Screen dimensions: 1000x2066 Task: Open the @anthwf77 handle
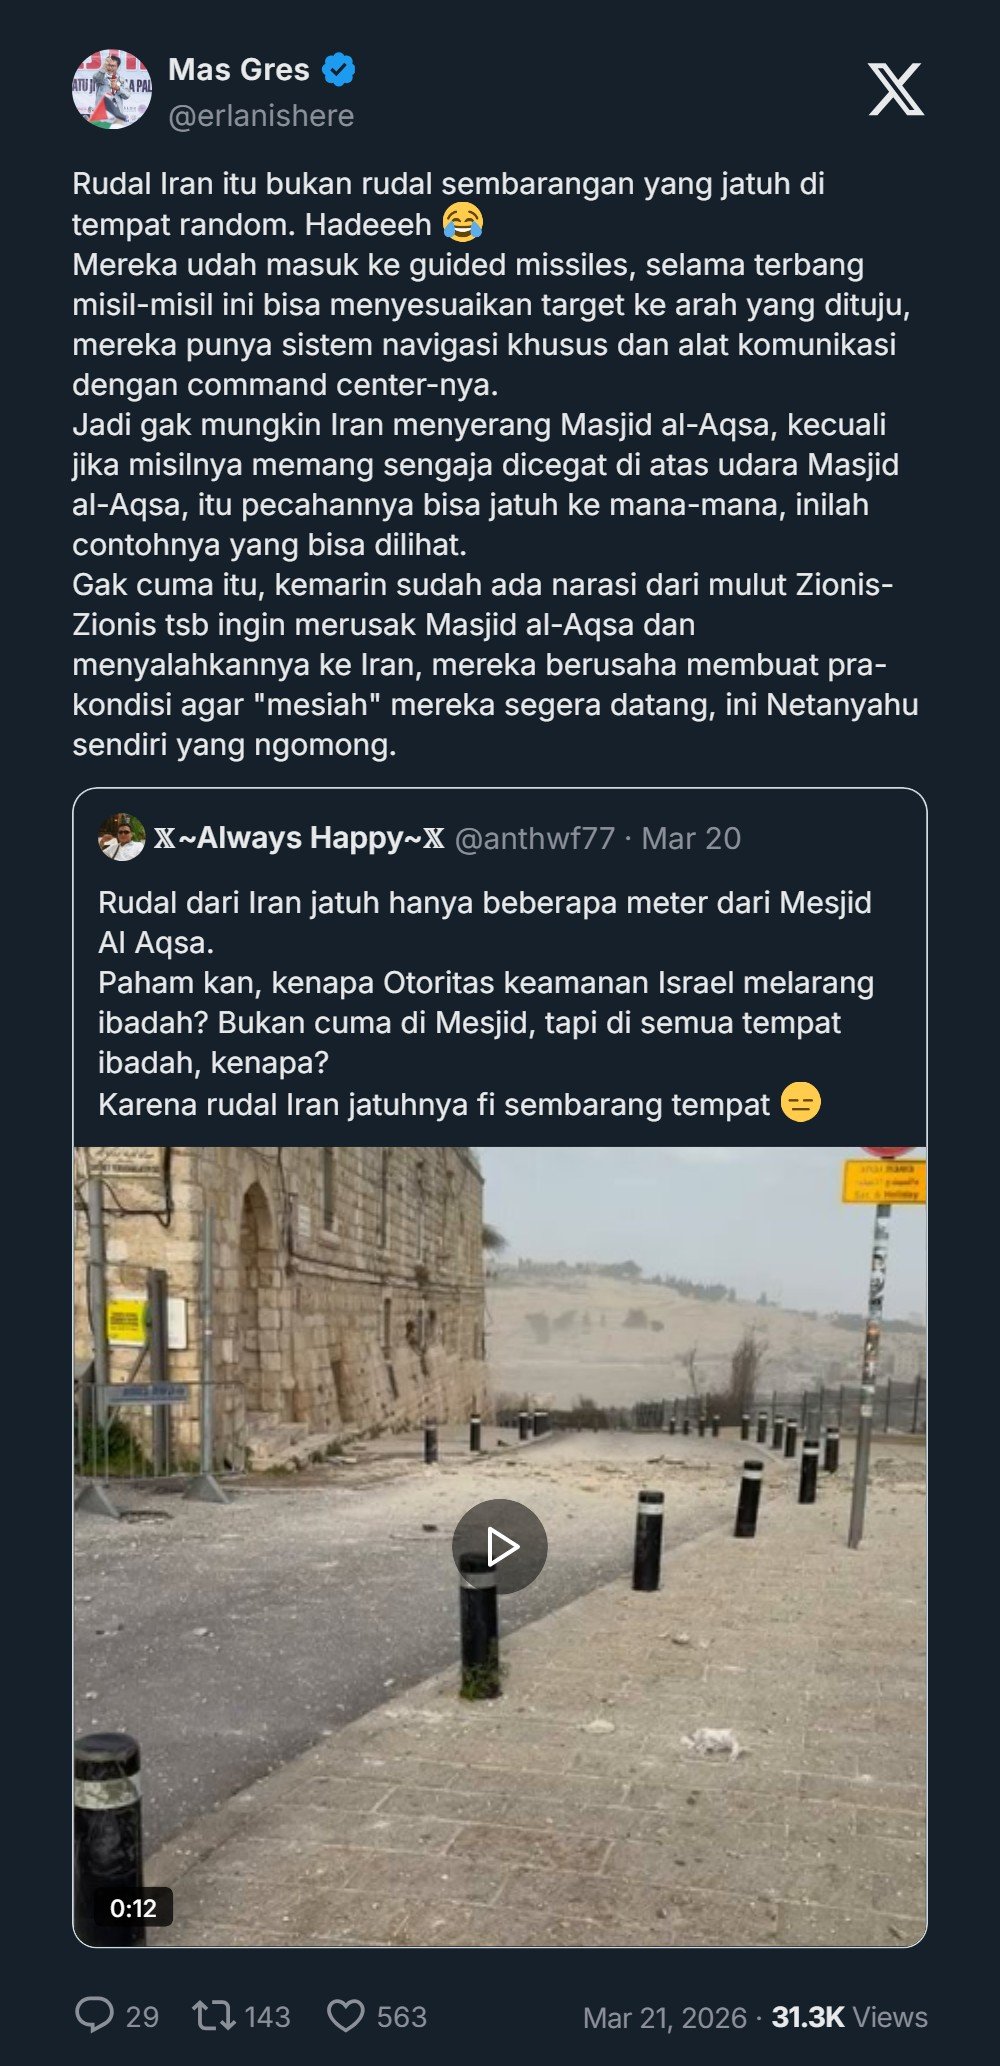coord(535,838)
